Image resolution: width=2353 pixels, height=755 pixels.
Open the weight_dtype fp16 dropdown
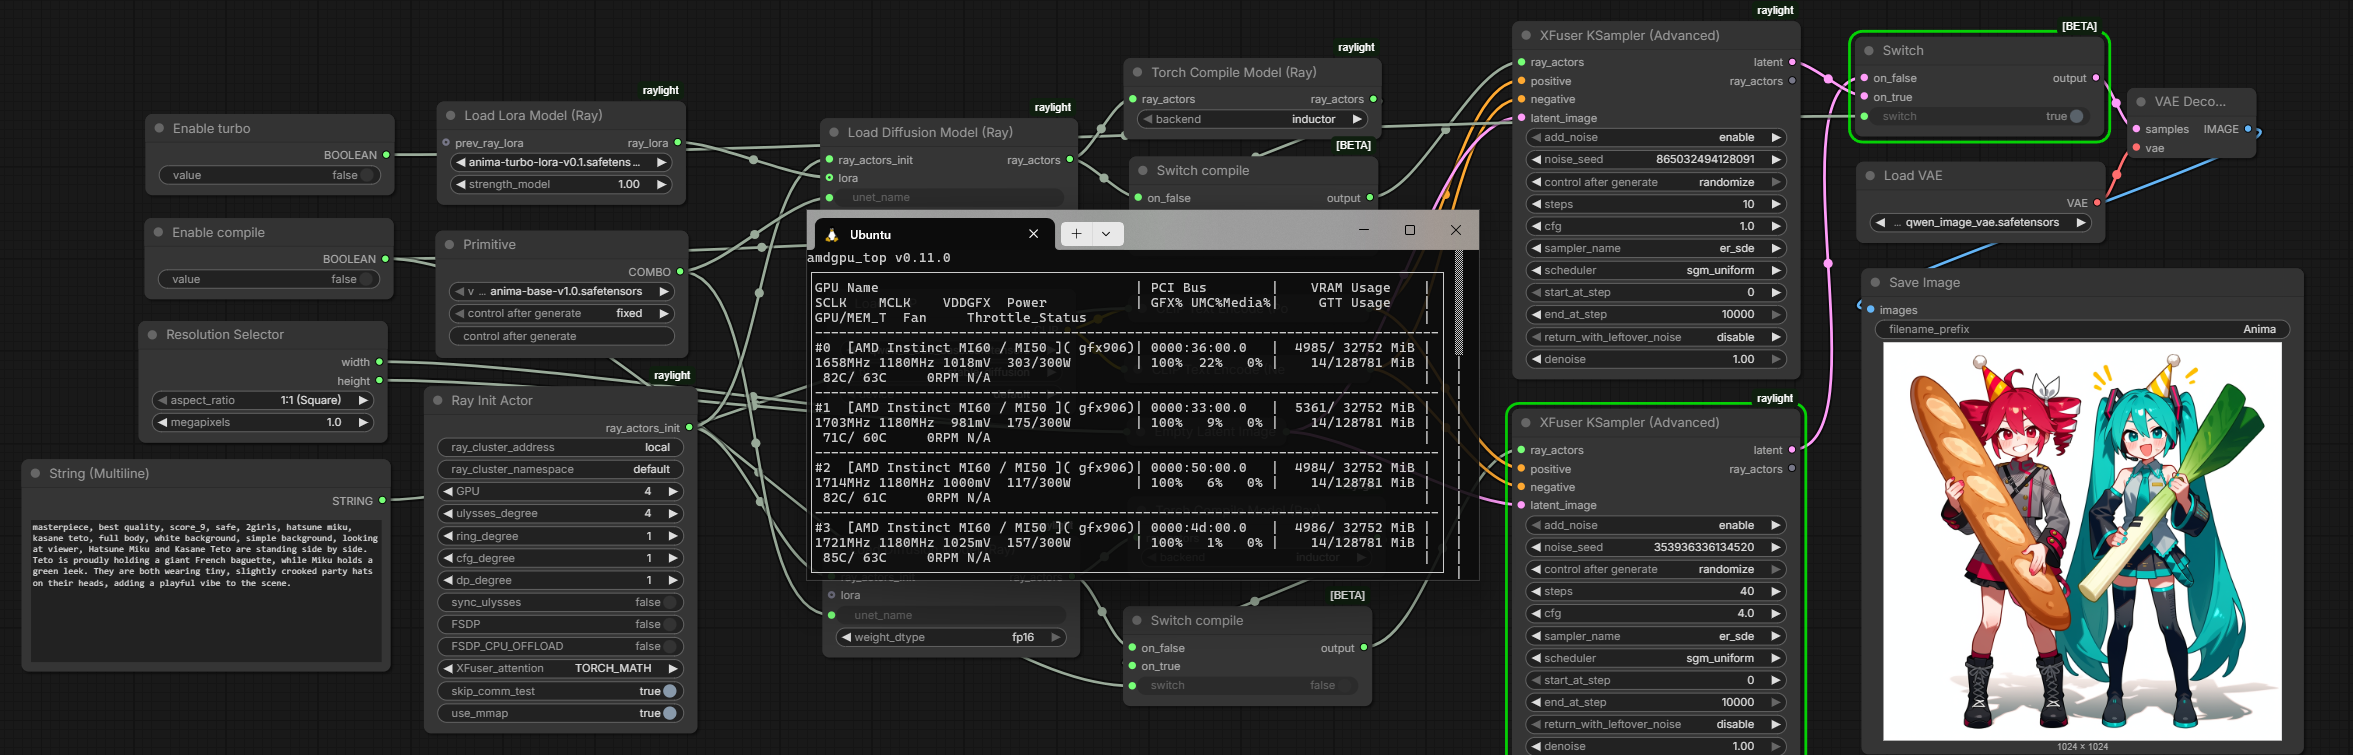tap(949, 638)
